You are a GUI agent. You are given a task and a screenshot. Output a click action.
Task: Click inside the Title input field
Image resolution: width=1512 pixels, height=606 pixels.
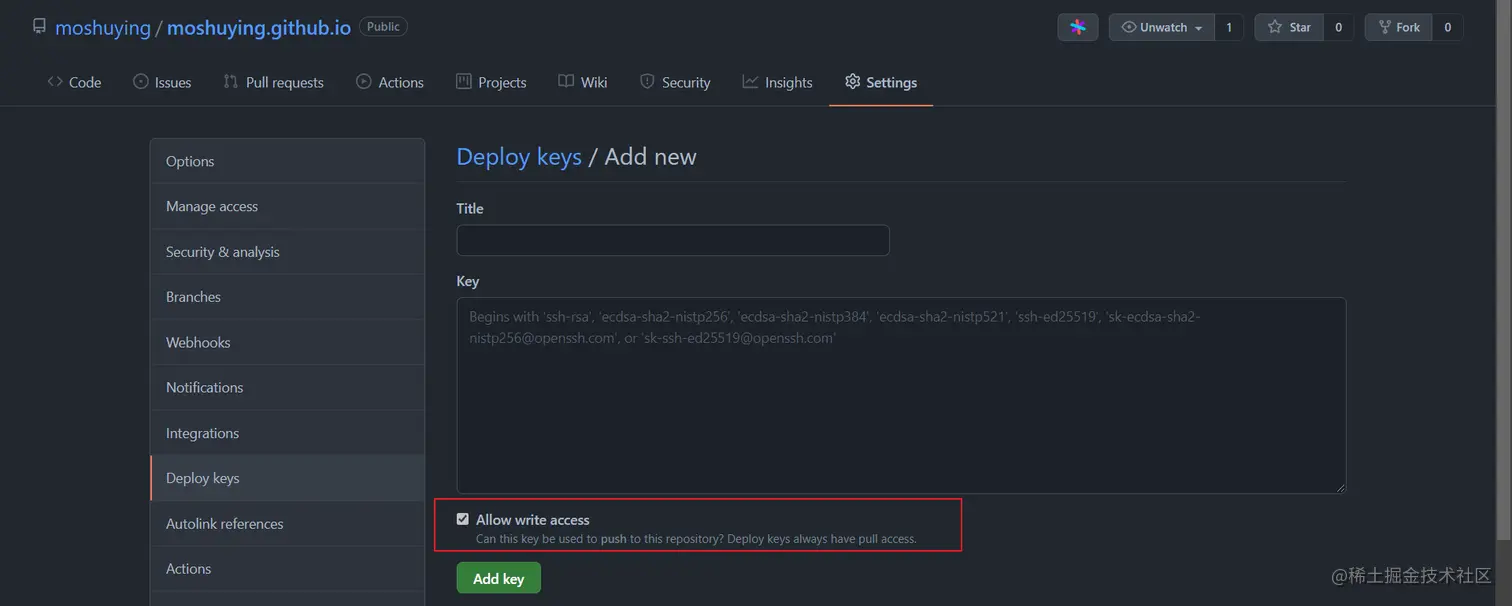(672, 240)
